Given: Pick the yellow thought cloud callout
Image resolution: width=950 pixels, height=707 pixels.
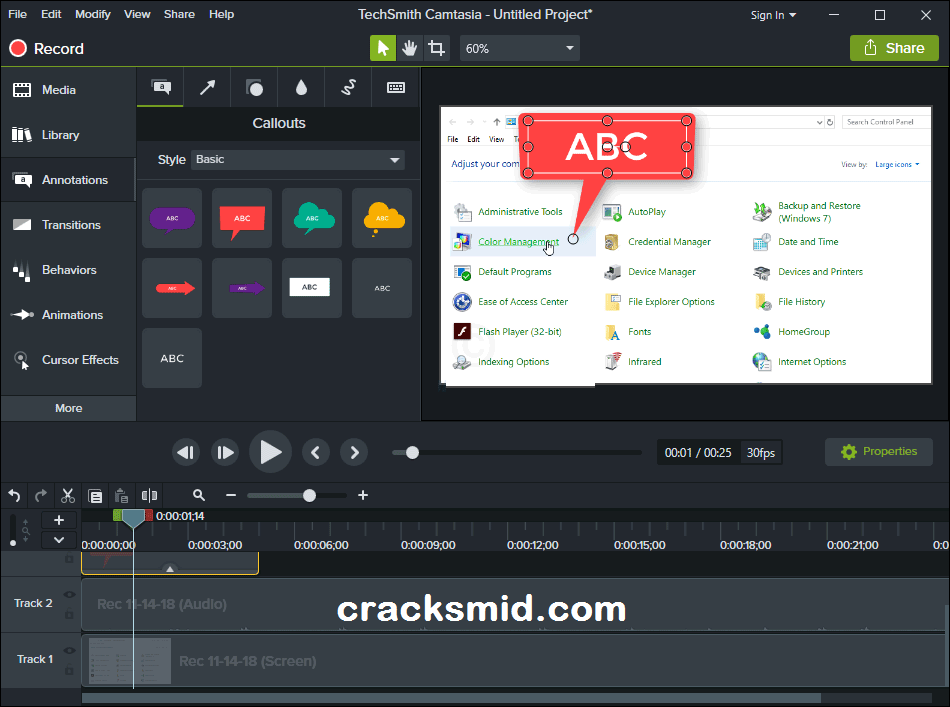Looking at the screenshot, I should click(x=382, y=218).
